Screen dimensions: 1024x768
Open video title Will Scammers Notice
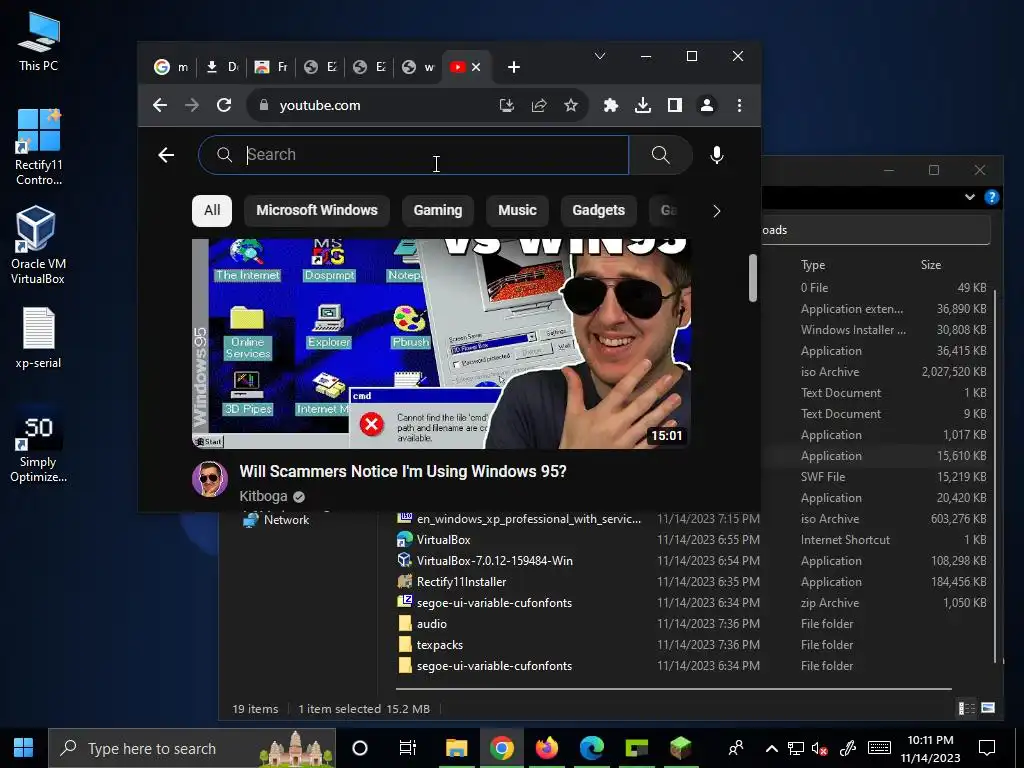click(403, 472)
